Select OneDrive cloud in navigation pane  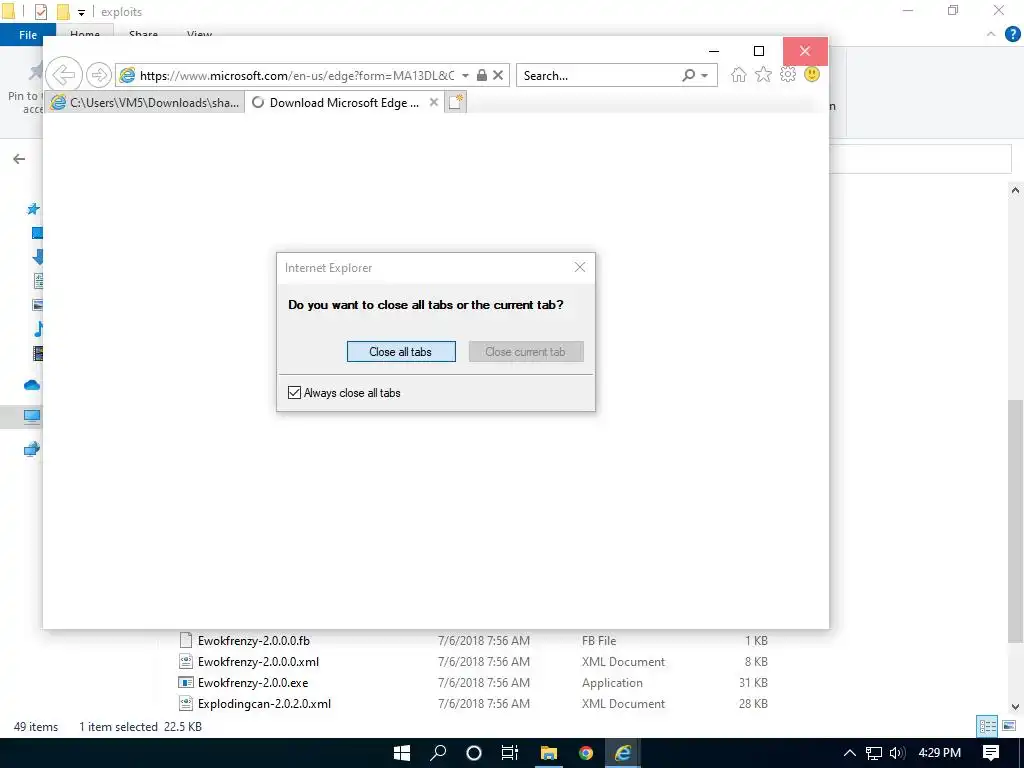coord(32,385)
